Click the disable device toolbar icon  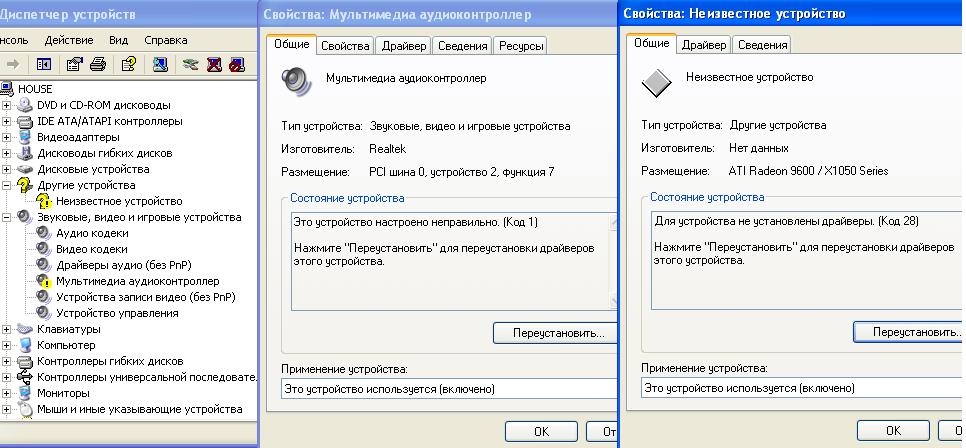[x=237, y=64]
